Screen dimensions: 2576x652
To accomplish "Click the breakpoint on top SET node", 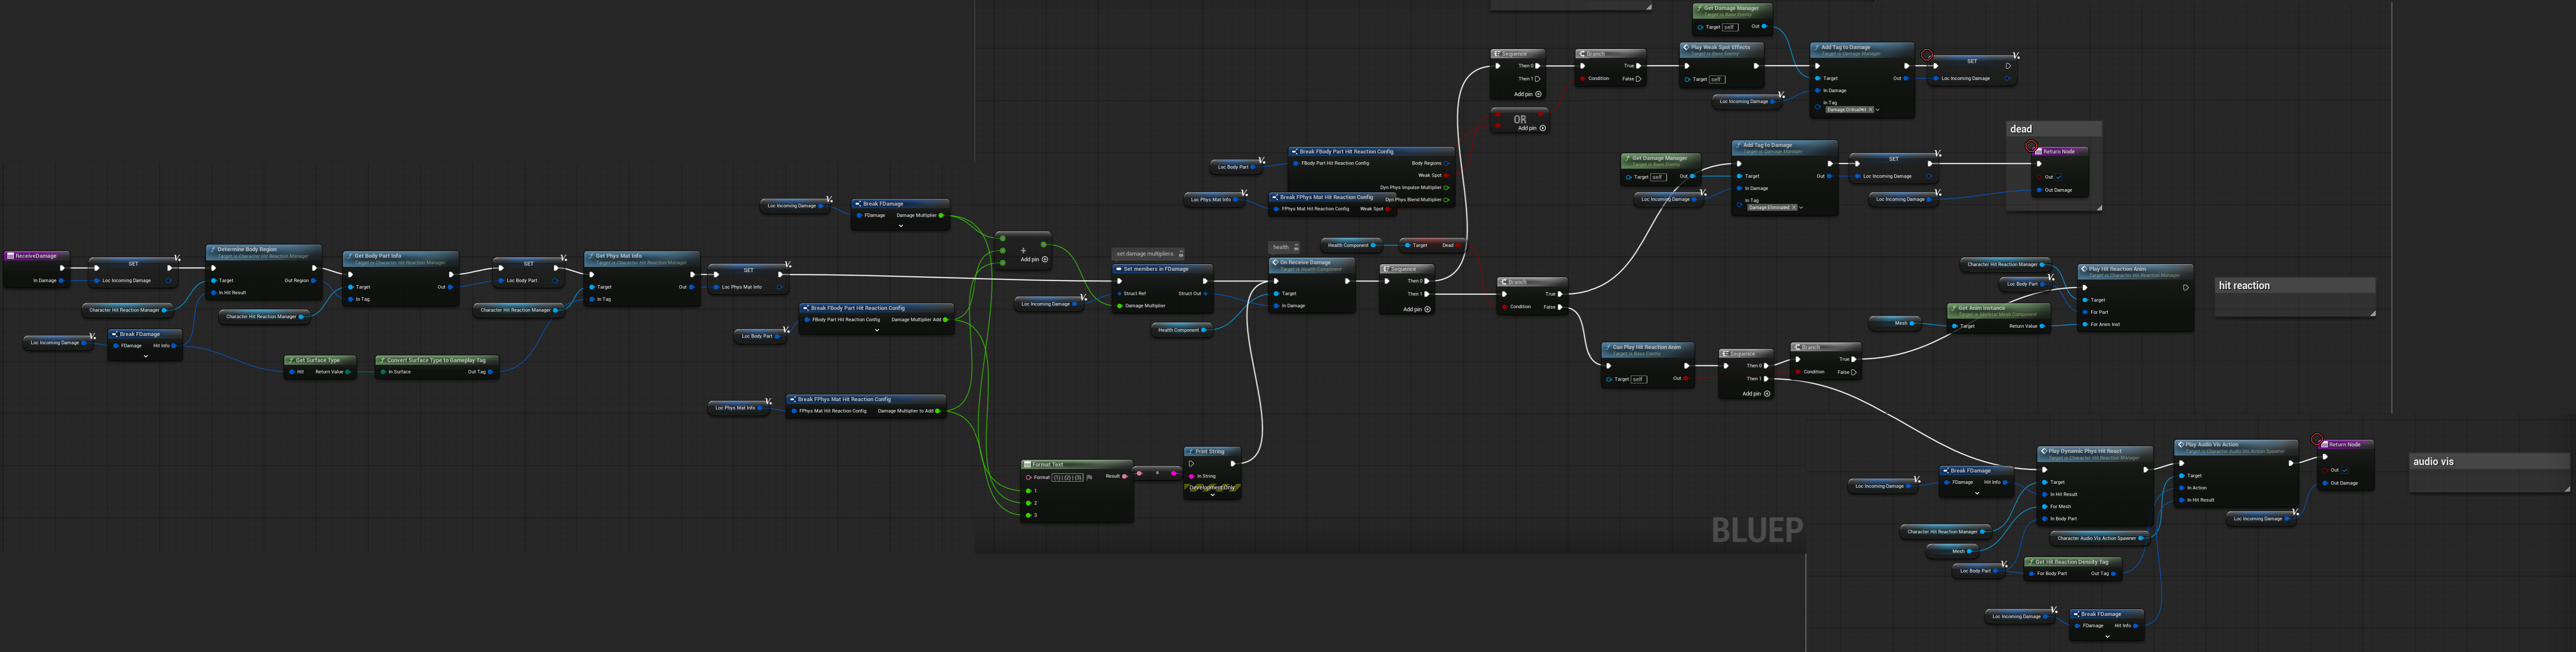I will (1927, 55).
